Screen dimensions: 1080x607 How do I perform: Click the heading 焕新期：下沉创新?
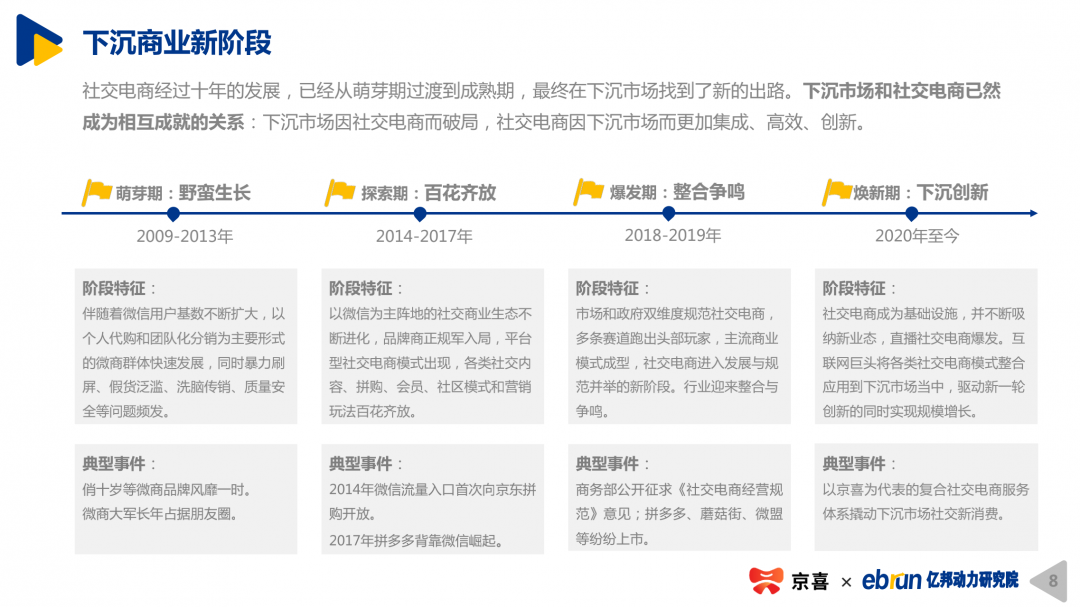921,193
